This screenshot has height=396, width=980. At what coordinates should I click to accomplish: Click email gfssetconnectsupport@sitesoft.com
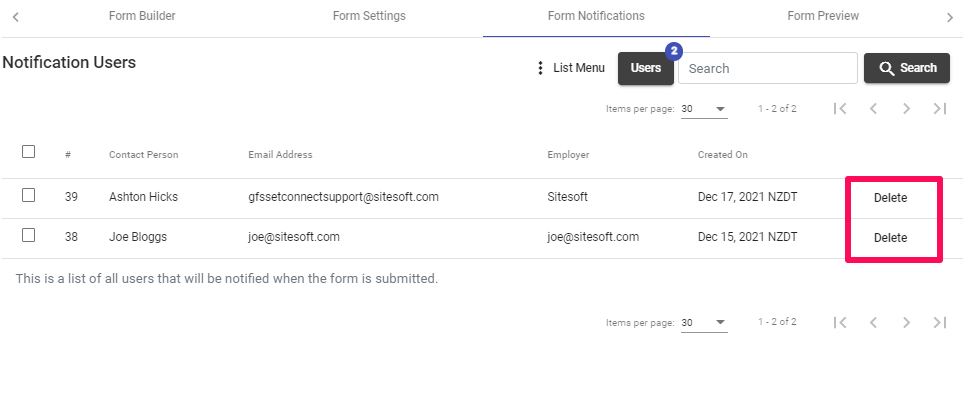(x=343, y=197)
